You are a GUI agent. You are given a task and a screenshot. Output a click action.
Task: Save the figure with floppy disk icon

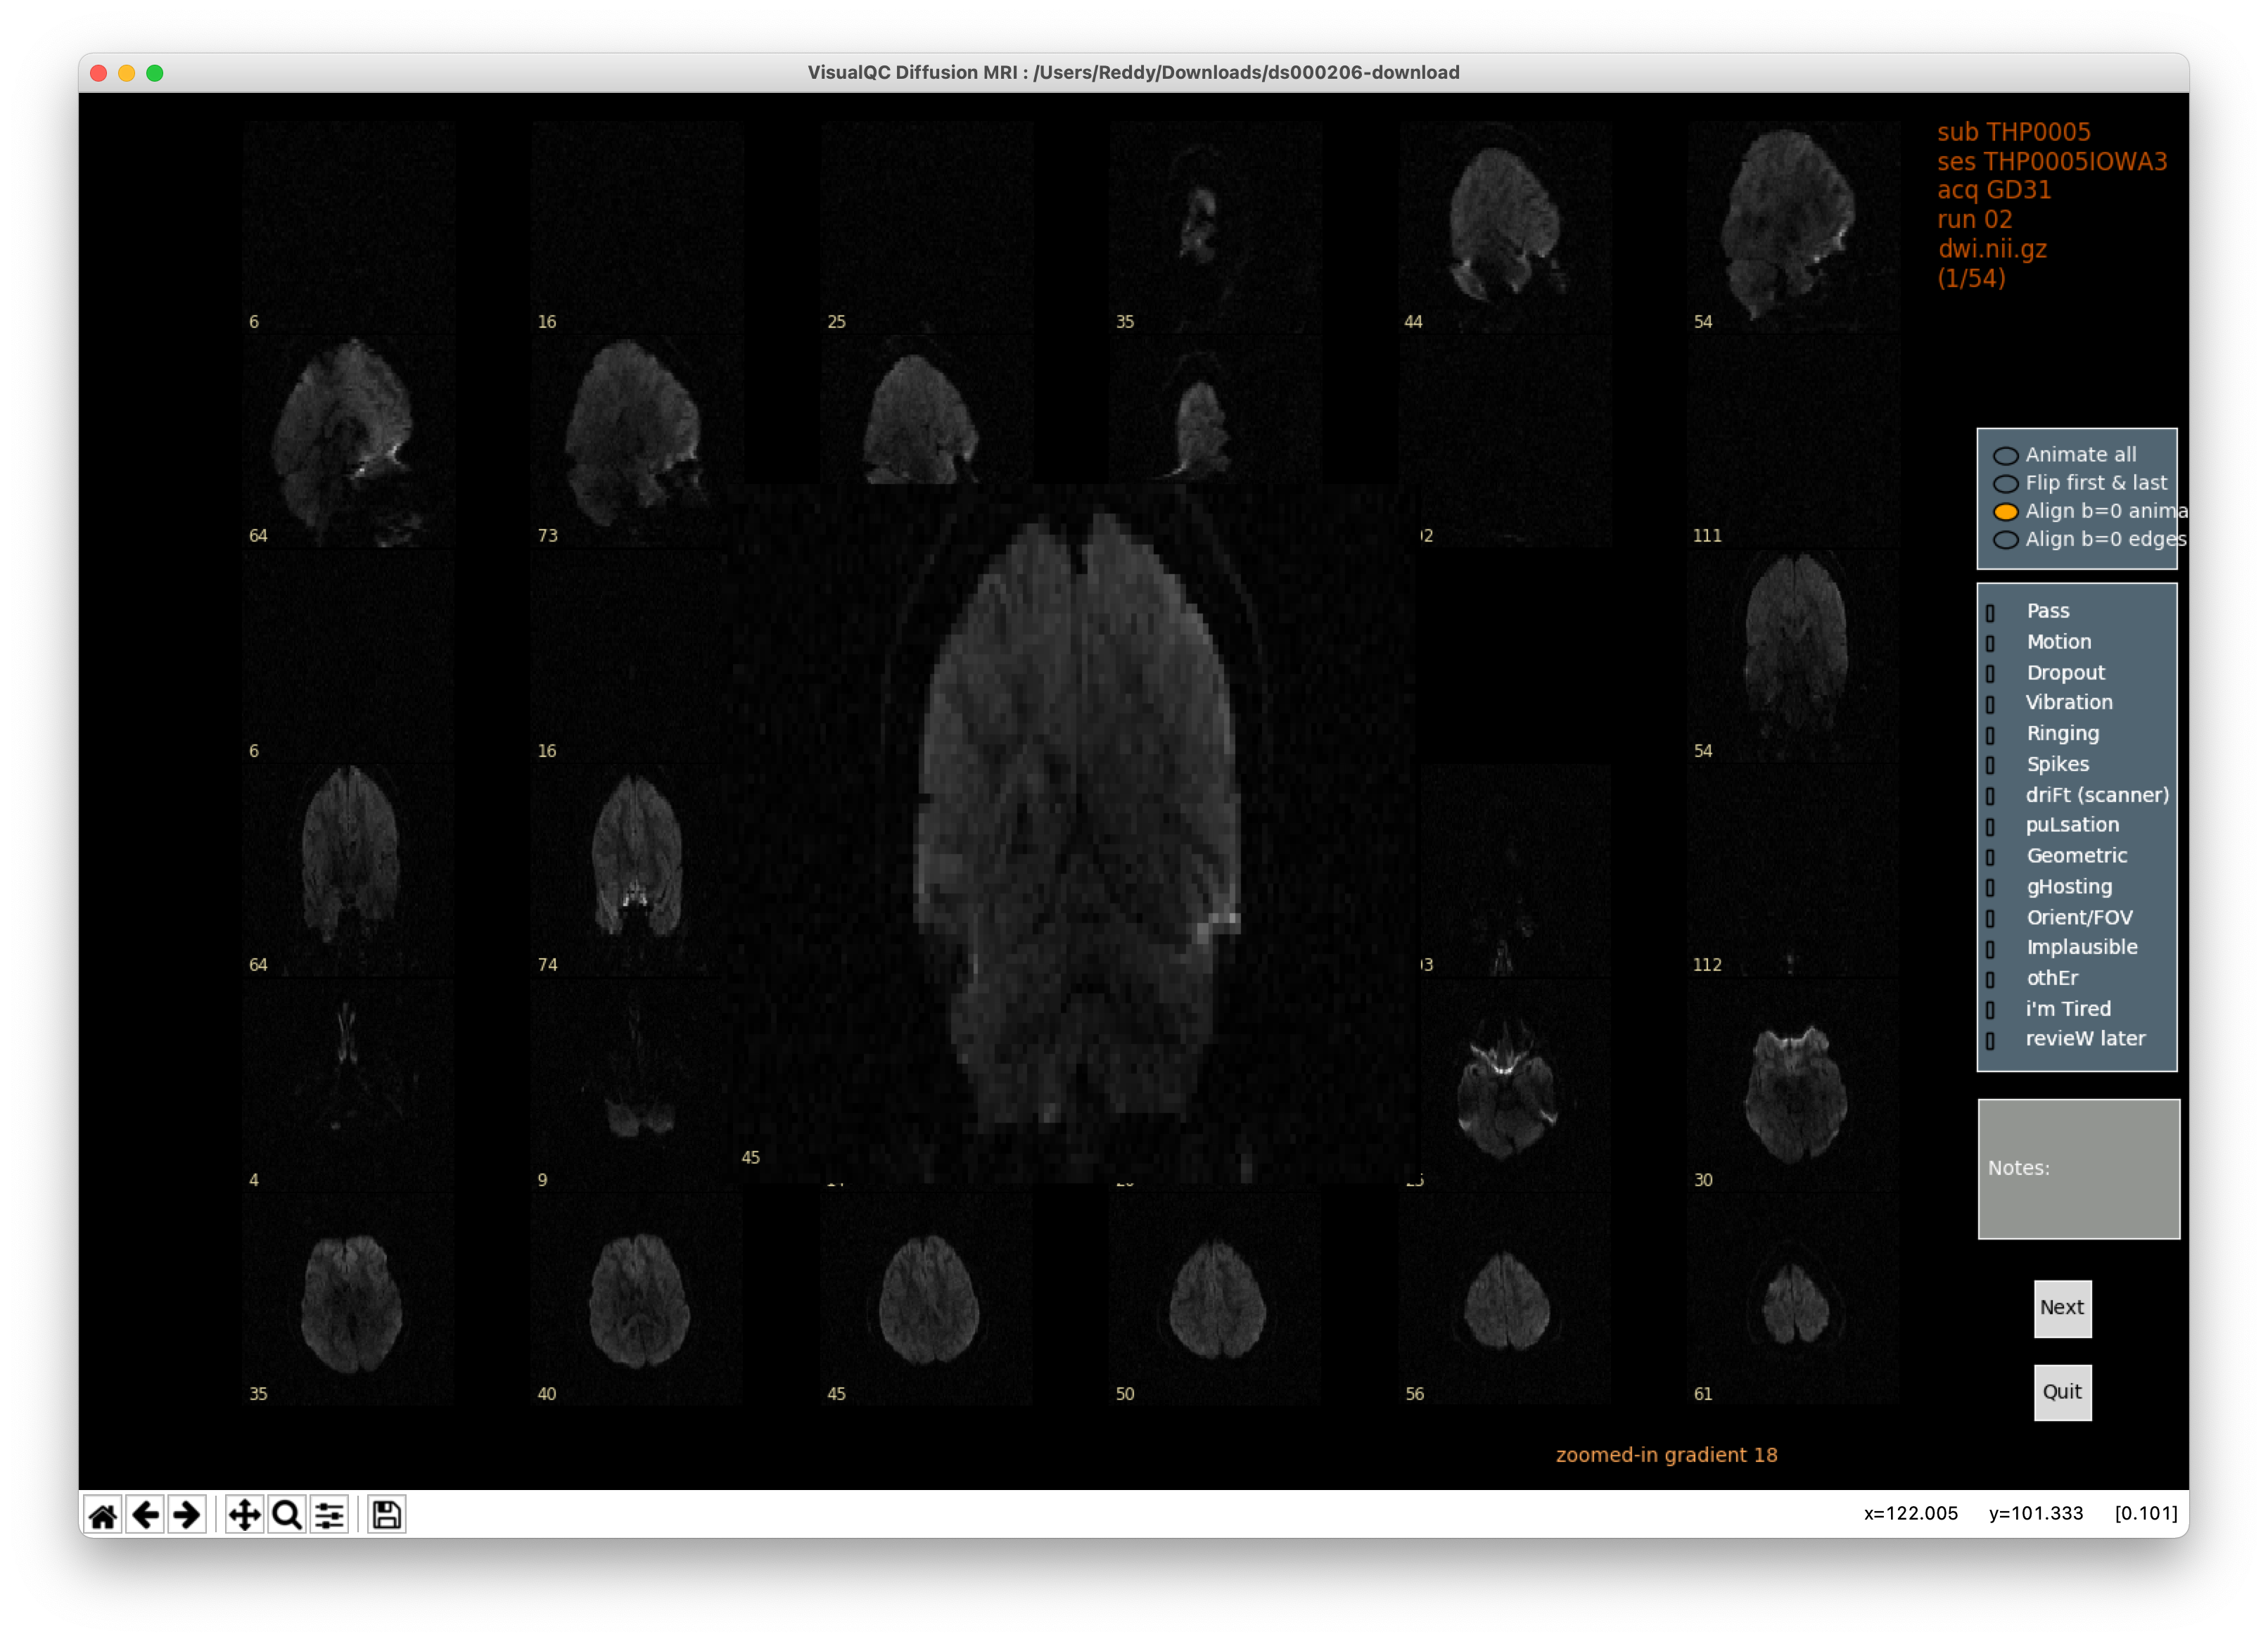(x=386, y=1514)
